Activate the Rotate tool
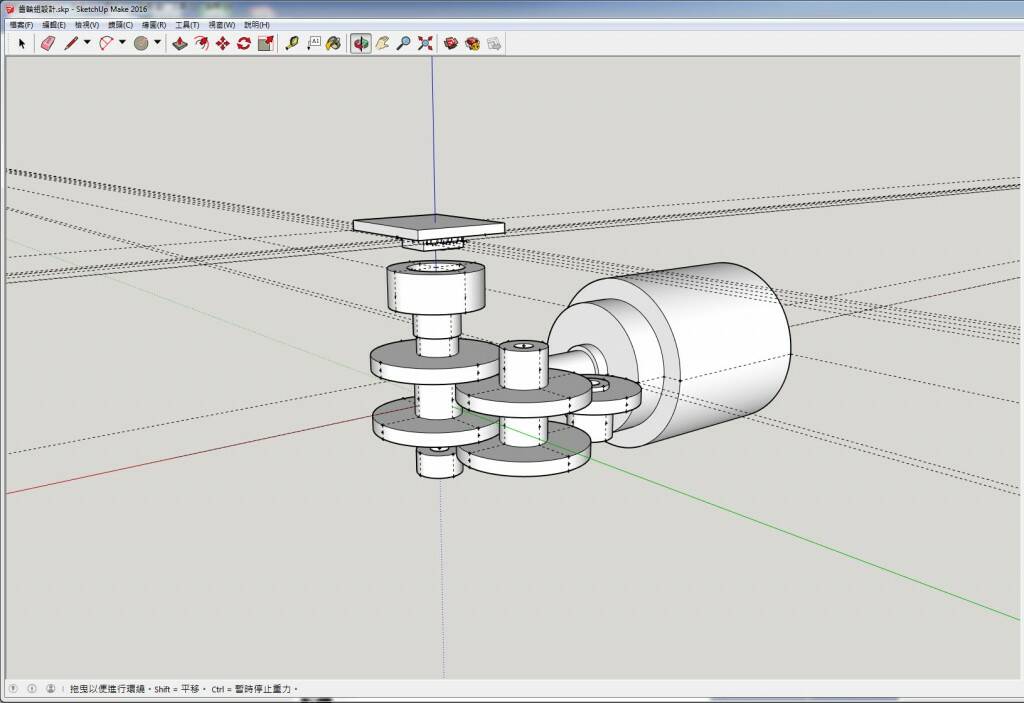This screenshot has height=703, width=1024. tap(244, 44)
